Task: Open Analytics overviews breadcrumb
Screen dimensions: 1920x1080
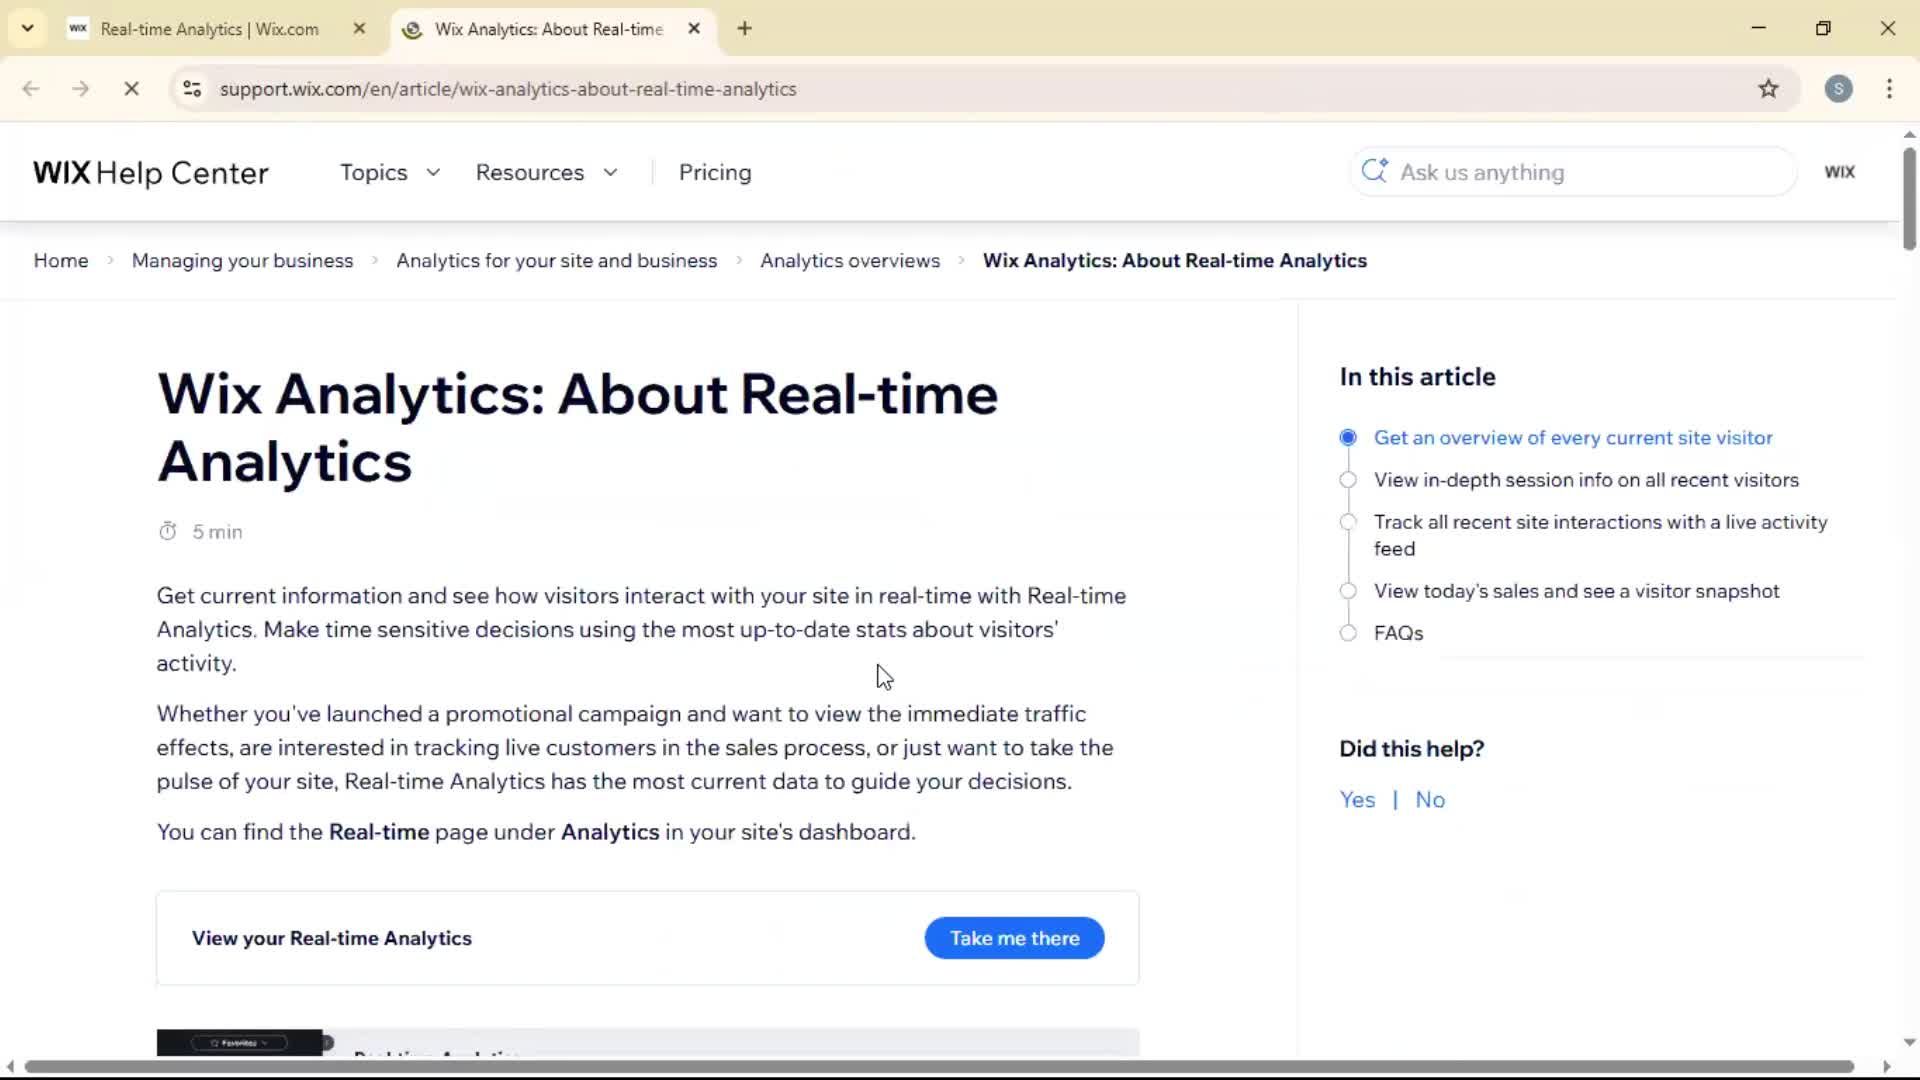Action: click(850, 261)
